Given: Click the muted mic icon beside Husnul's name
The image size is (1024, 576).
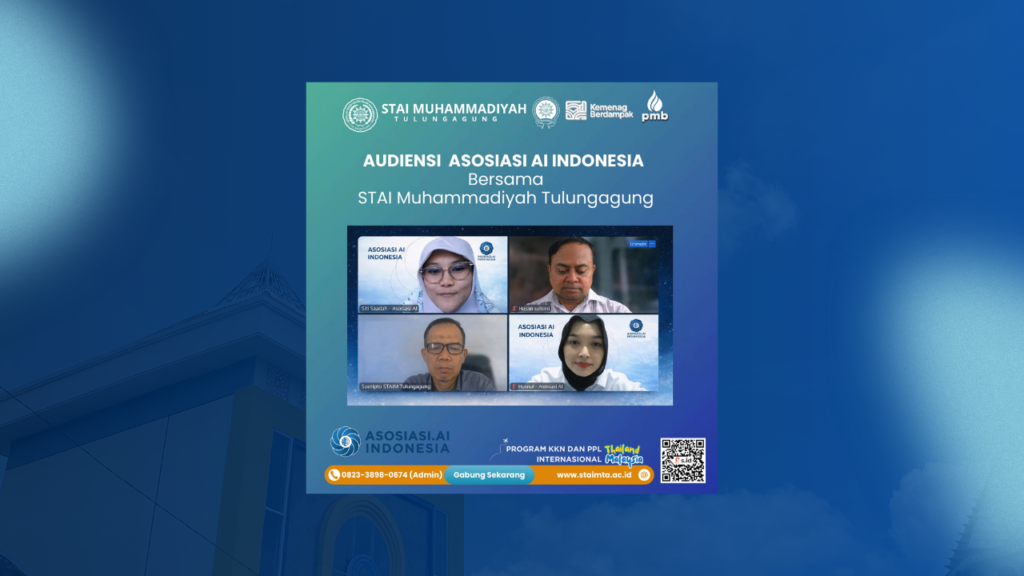Looking at the screenshot, I should (x=514, y=386).
